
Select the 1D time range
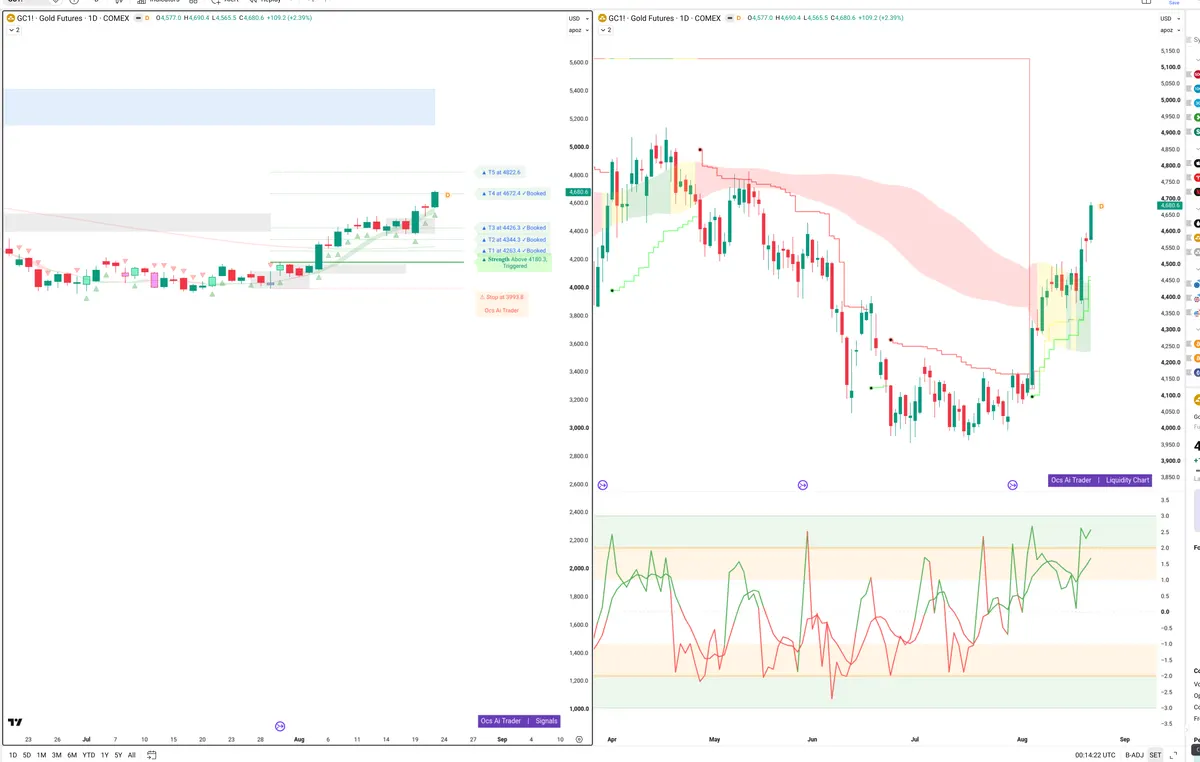coord(13,755)
